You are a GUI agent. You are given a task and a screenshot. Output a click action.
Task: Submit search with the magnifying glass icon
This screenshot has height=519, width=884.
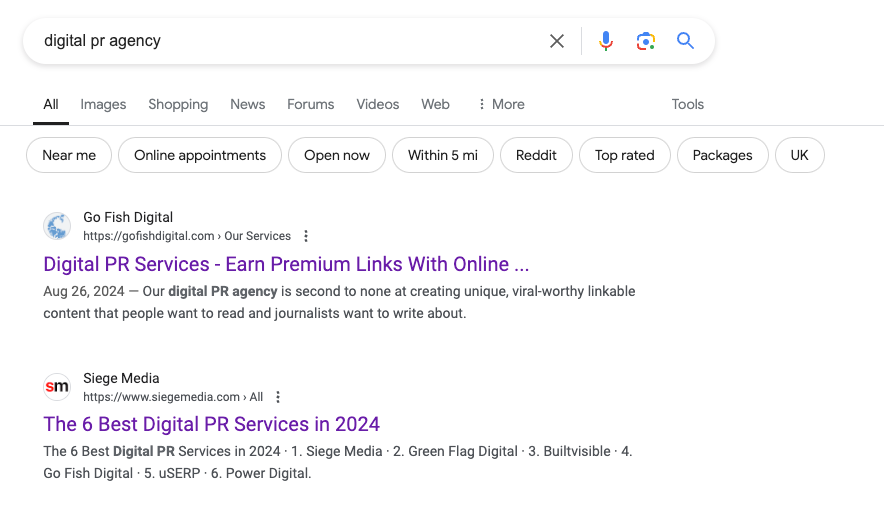click(685, 41)
